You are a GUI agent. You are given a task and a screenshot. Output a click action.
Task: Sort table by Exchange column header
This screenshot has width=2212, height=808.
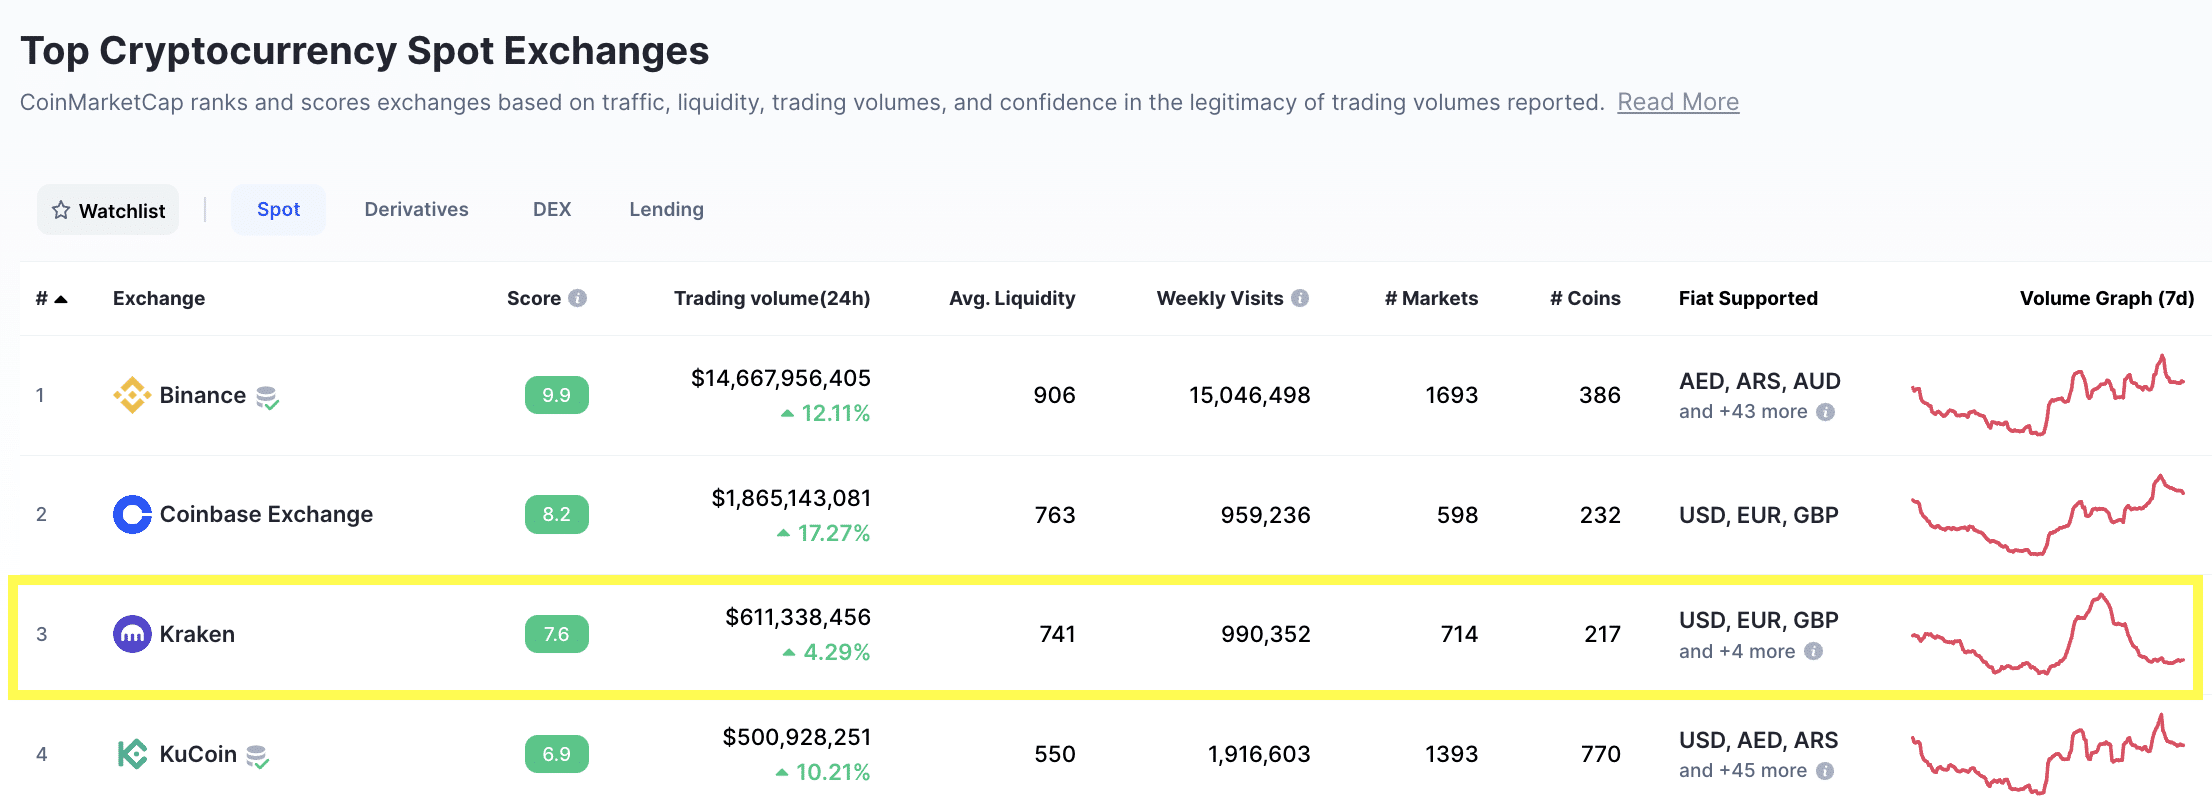(x=159, y=298)
